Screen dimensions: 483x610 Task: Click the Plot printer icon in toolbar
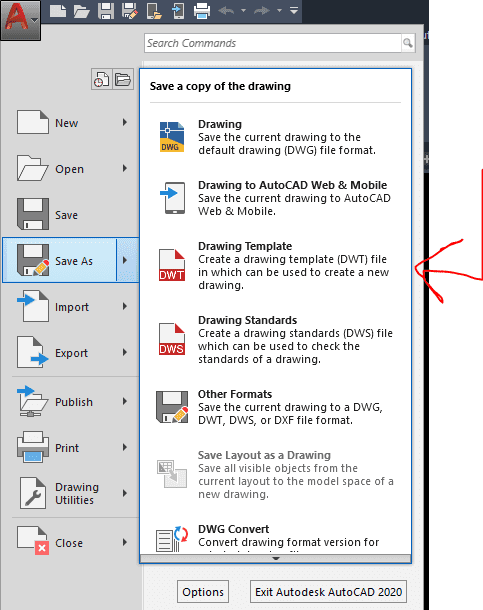tap(202, 11)
